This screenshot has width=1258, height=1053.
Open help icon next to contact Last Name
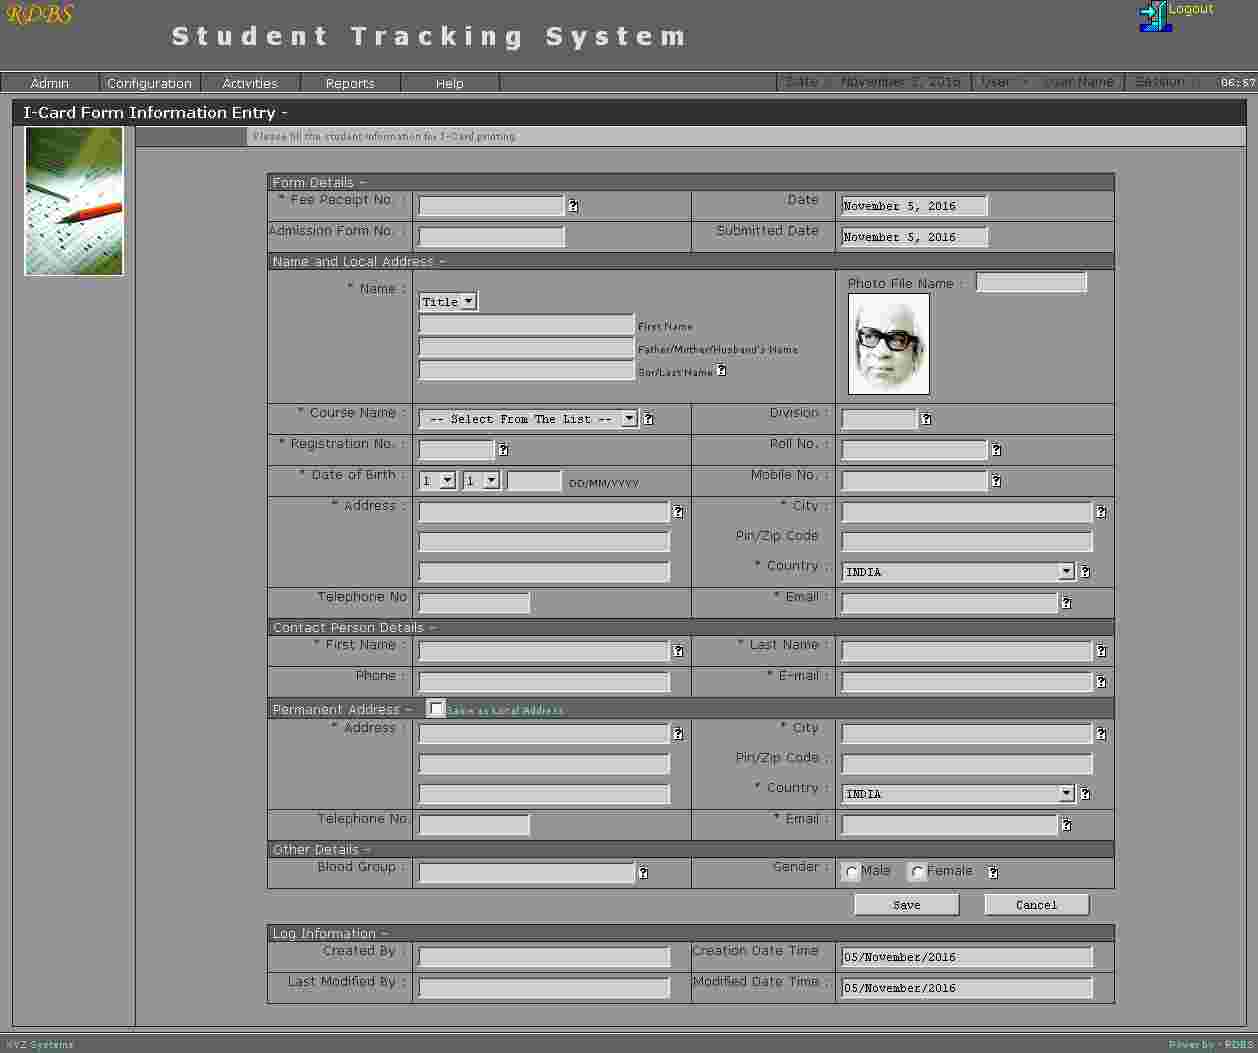pyautogui.click(x=1101, y=651)
